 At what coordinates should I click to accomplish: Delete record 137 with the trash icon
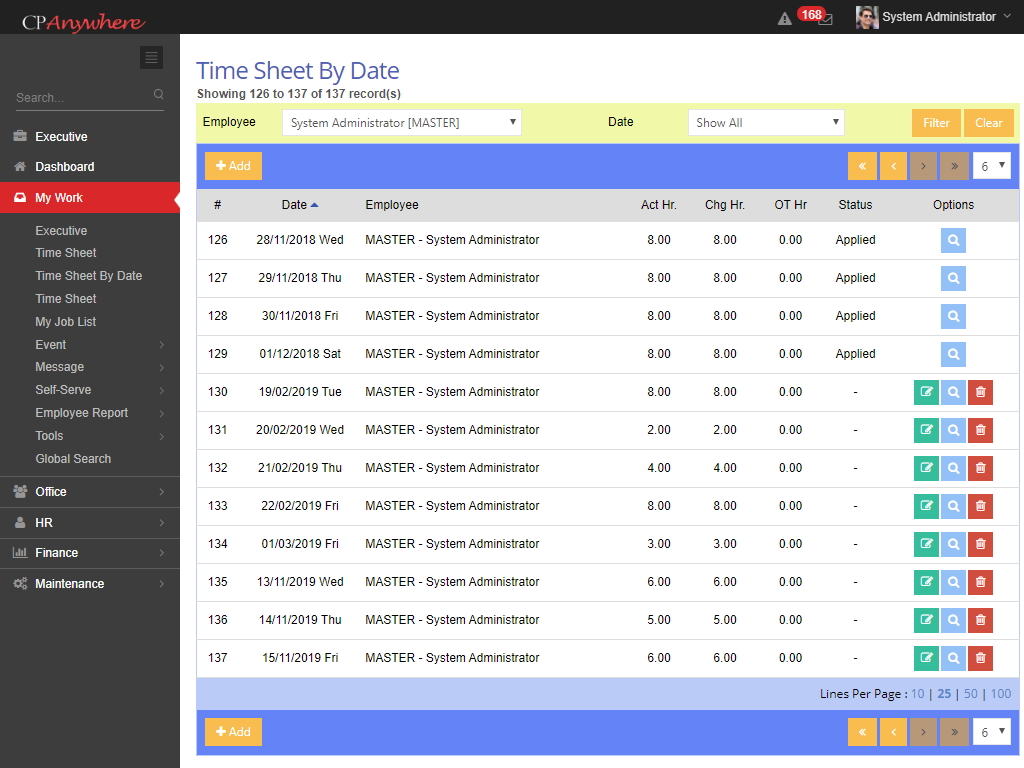tap(980, 658)
